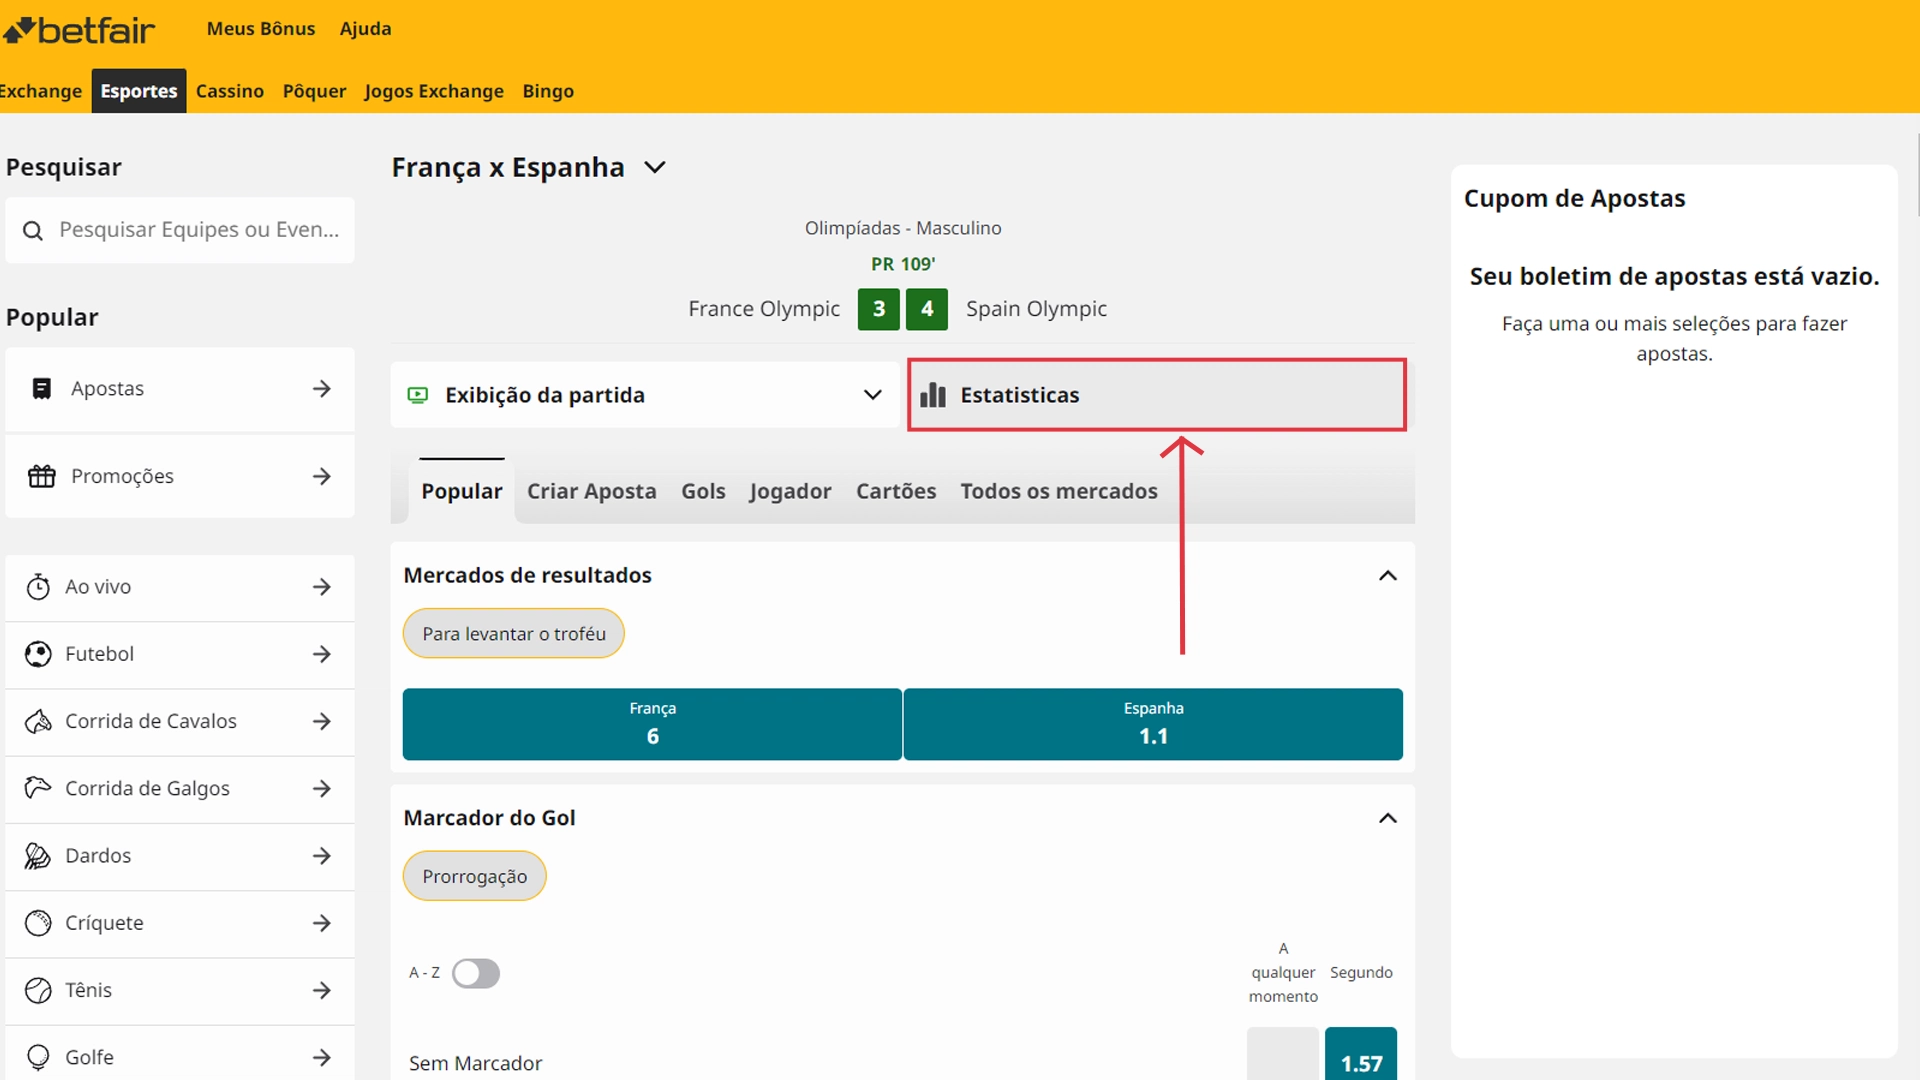Click the Futebol ball icon

click(38, 654)
